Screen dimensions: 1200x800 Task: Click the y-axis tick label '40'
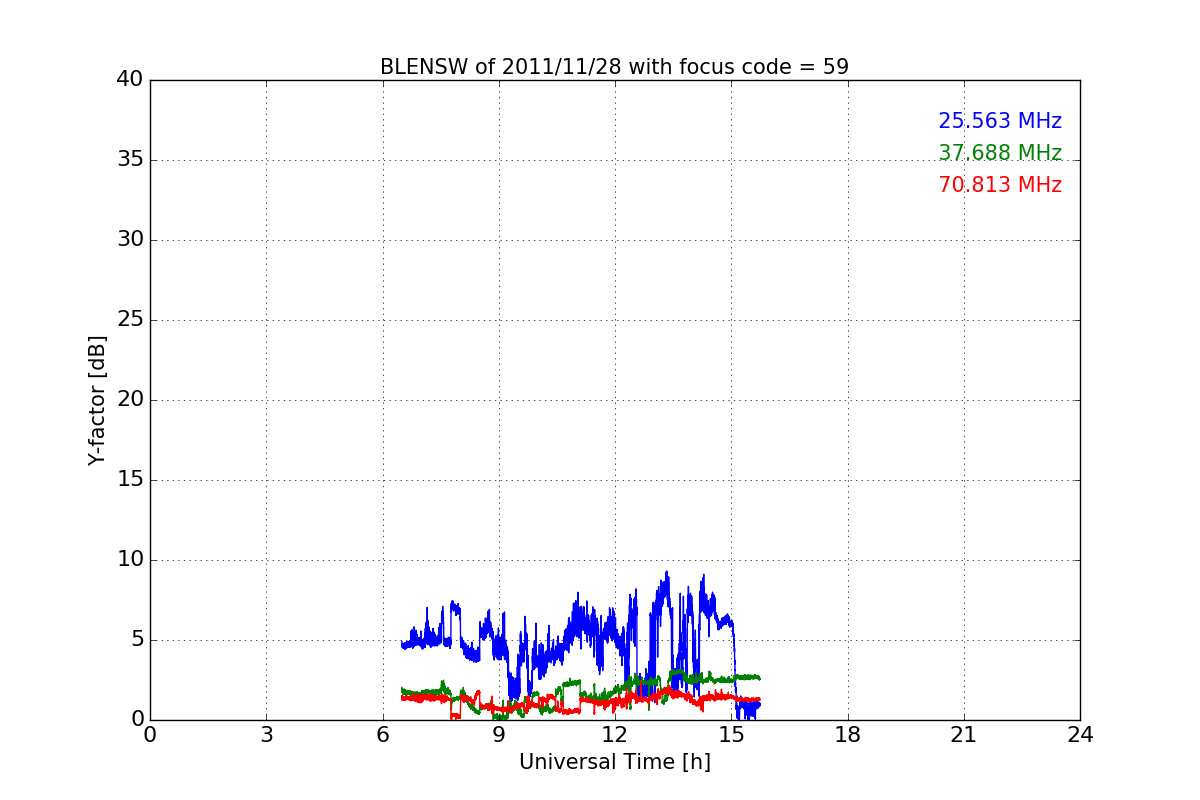[130, 80]
